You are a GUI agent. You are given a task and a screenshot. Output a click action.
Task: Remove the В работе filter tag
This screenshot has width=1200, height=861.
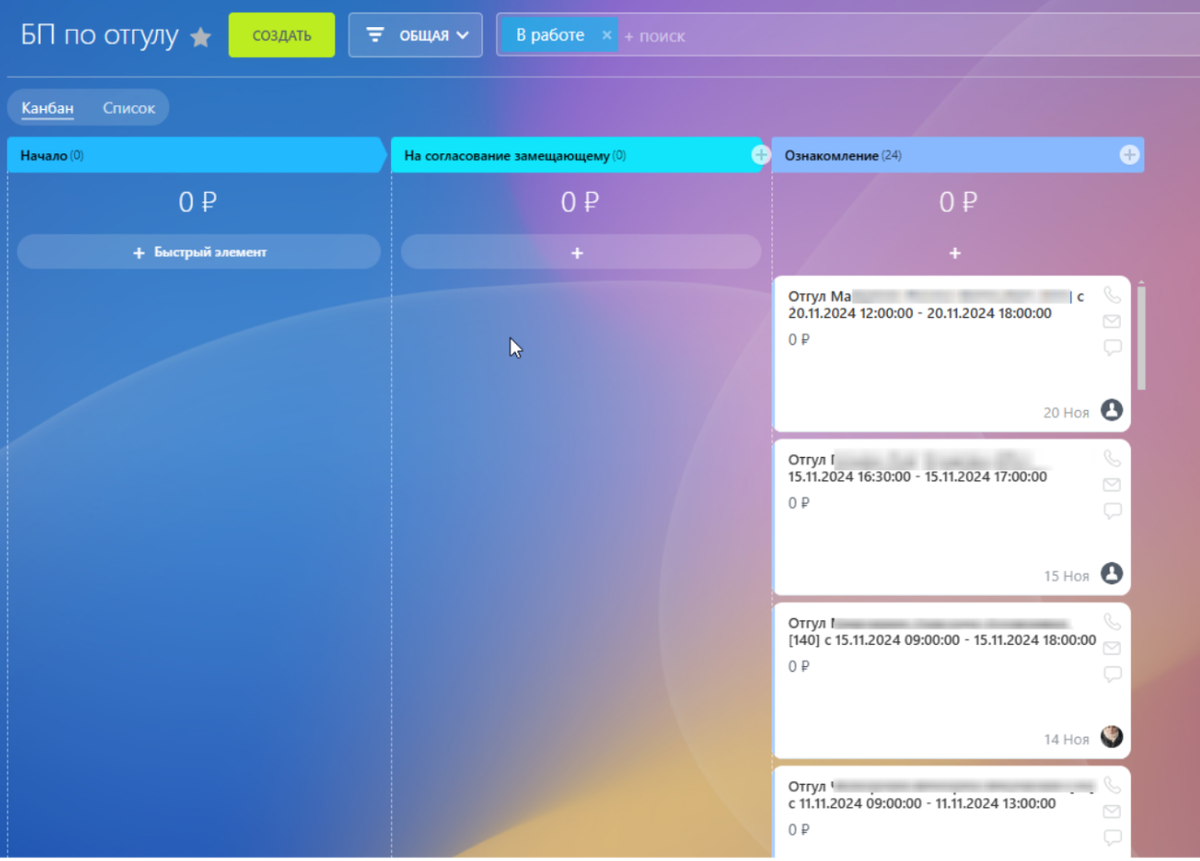(606, 35)
